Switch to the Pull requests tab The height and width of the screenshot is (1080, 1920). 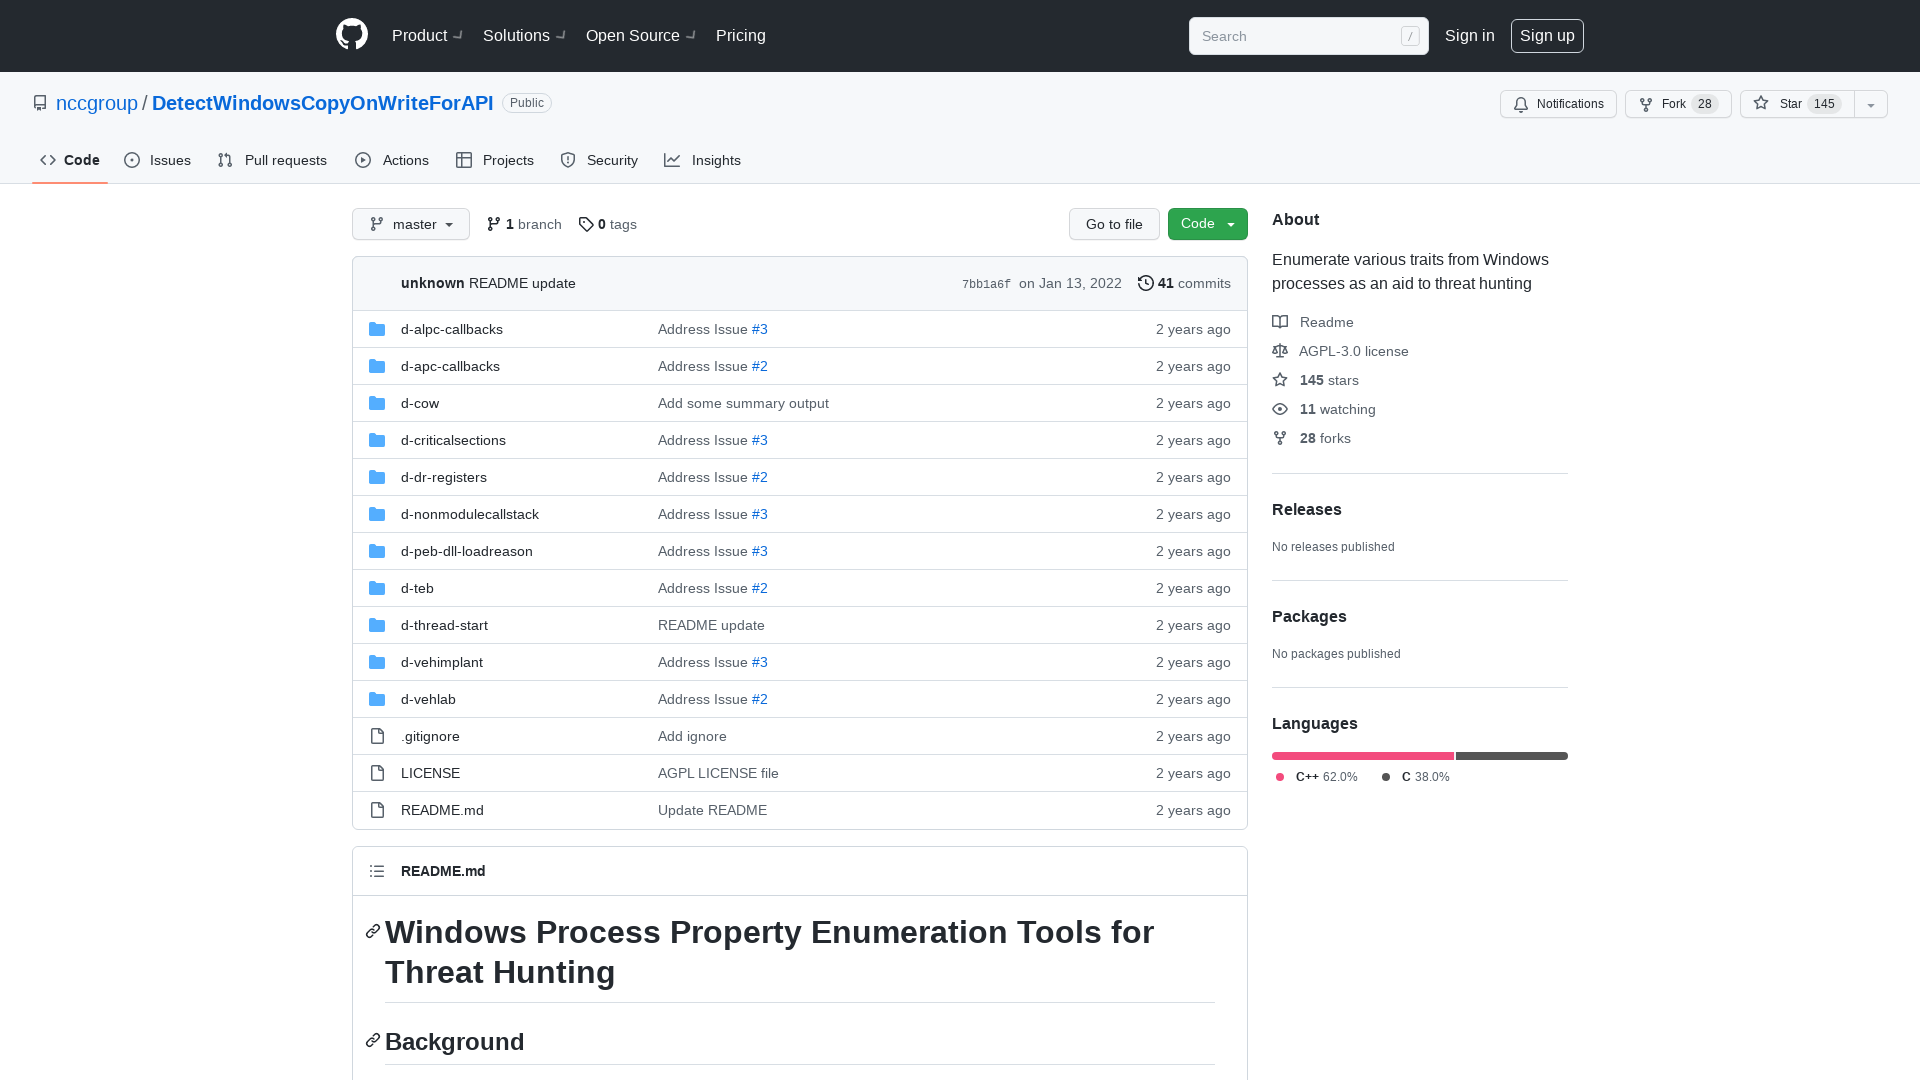tap(272, 160)
